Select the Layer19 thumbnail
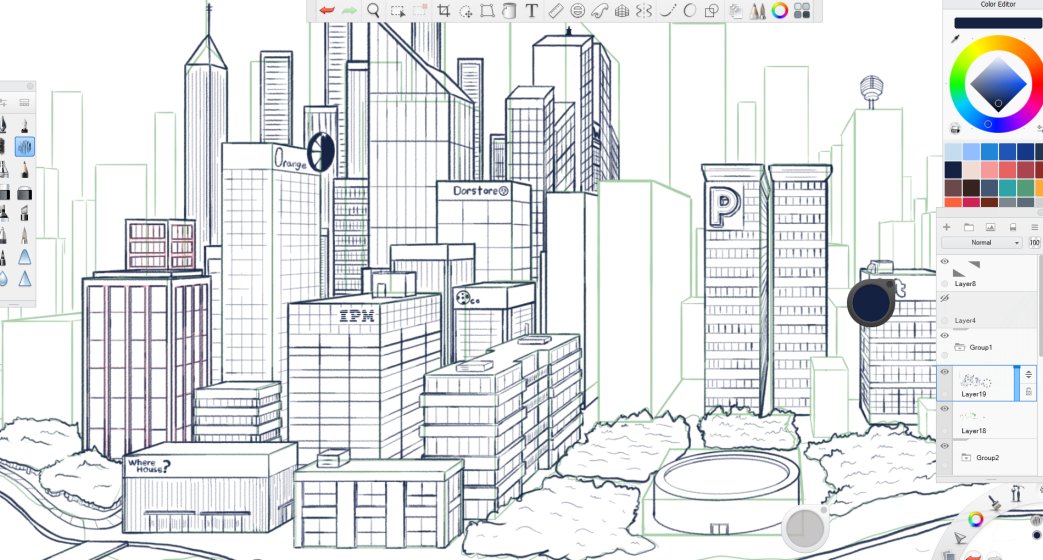The height and width of the screenshot is (560, 1043). click(974, 381)
